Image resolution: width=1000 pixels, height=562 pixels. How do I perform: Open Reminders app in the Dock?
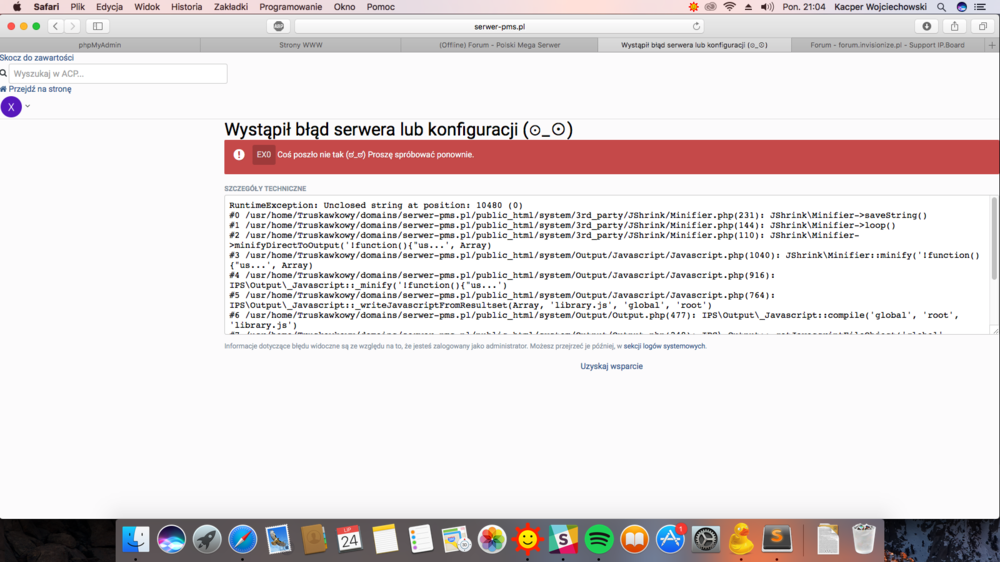(x=420, y=539)
